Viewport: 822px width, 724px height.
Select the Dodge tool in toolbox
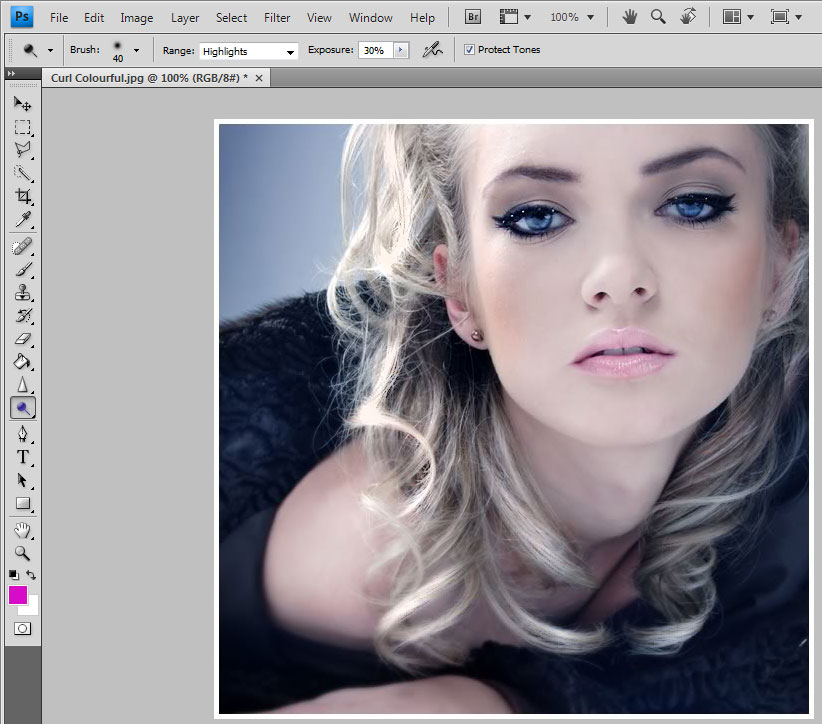[x=23, y=408]
